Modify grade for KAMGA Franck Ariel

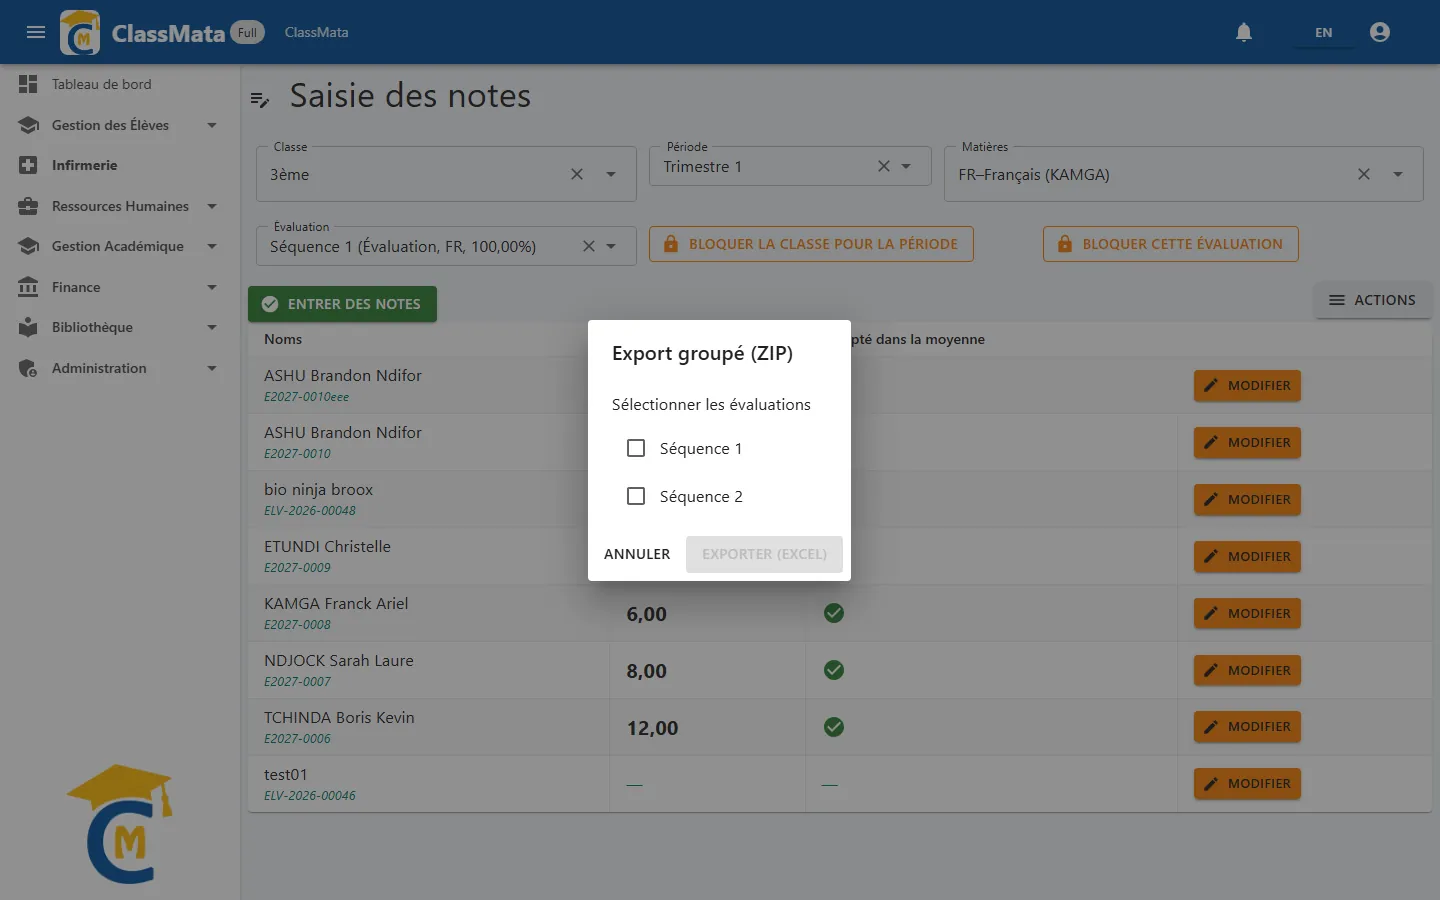pos(1247,613)
